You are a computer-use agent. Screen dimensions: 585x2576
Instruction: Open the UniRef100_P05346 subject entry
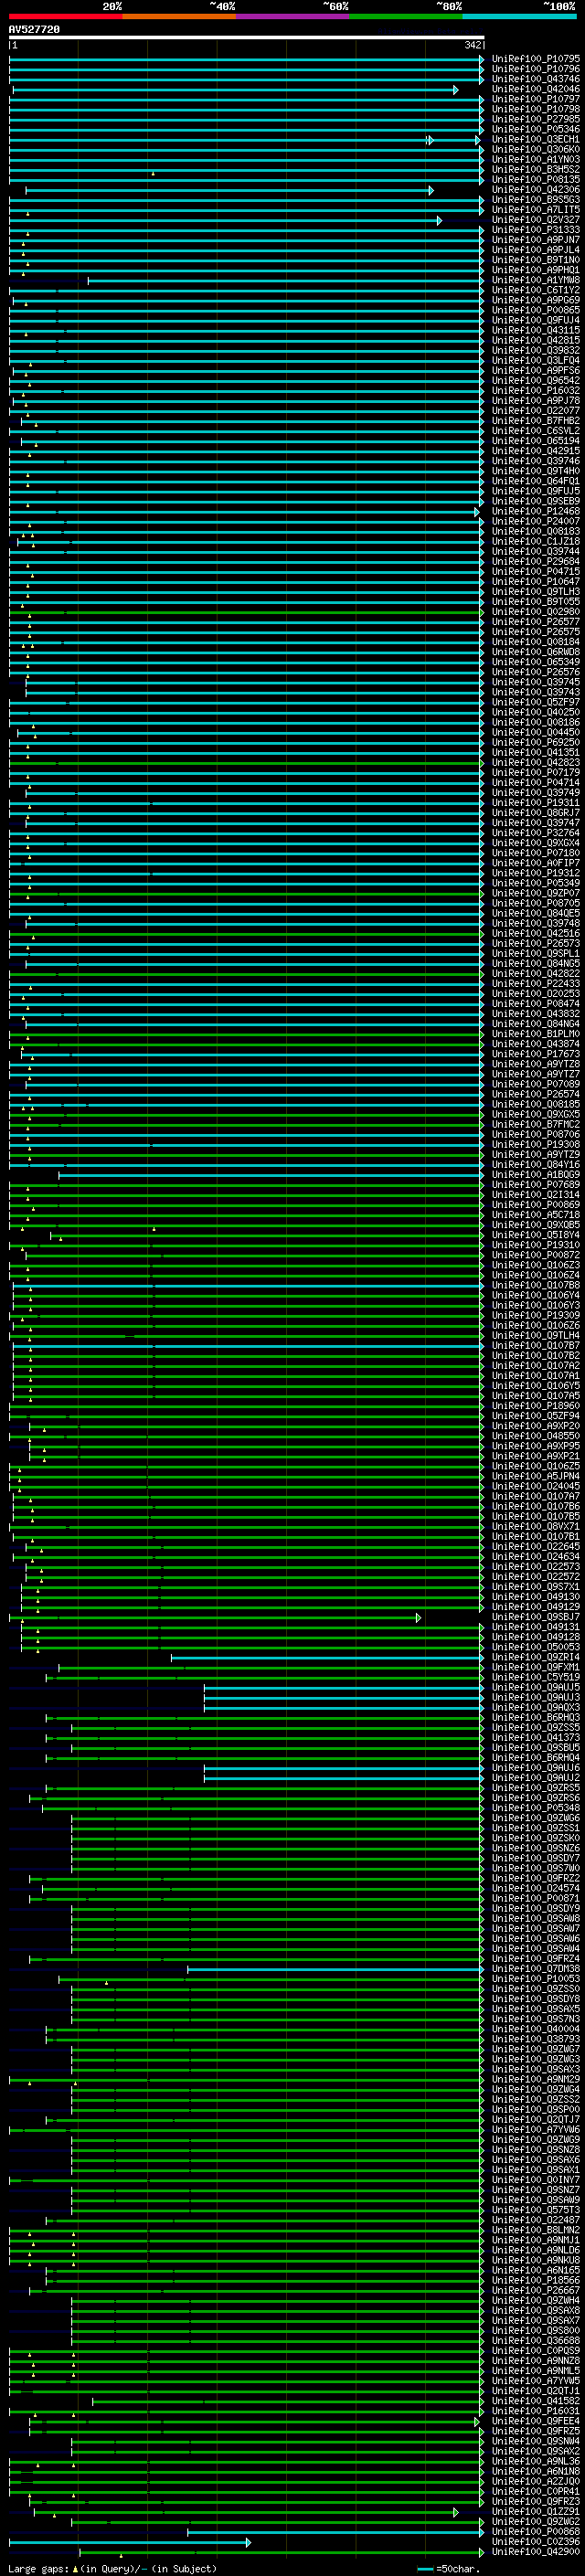pyautogui.click(x=535, y=129)
